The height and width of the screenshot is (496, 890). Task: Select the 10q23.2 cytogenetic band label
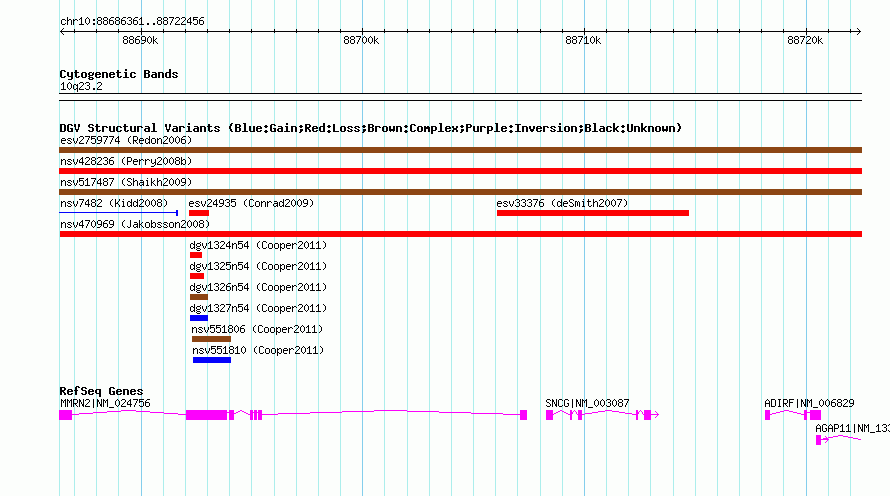click(81, 86)
